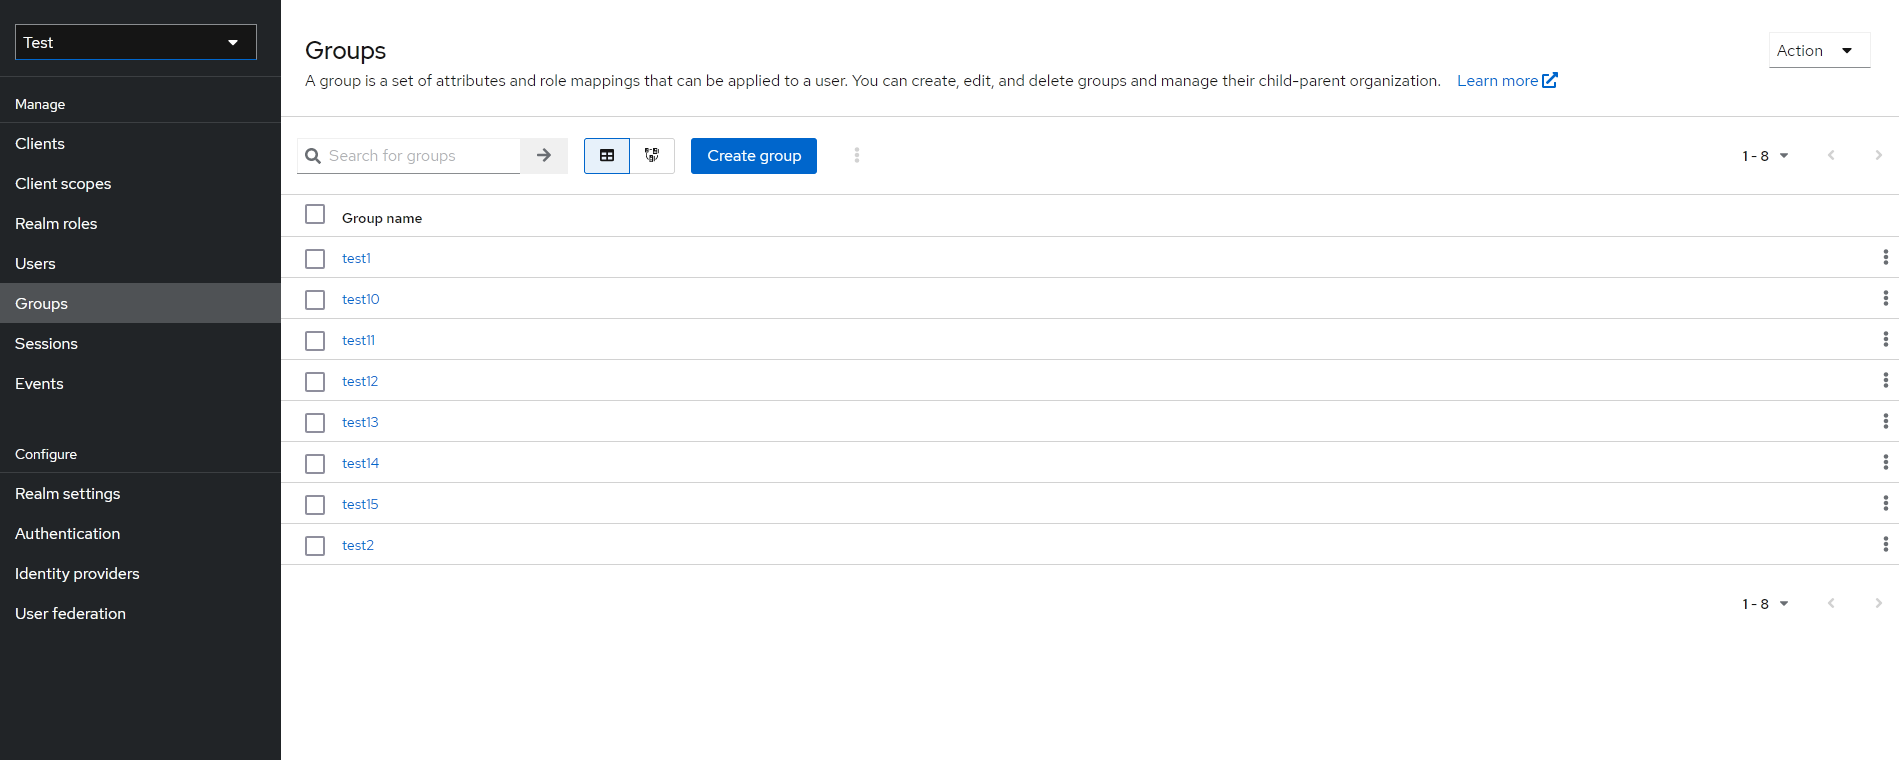Open the Learn more documentation link

click(1497, 80)
